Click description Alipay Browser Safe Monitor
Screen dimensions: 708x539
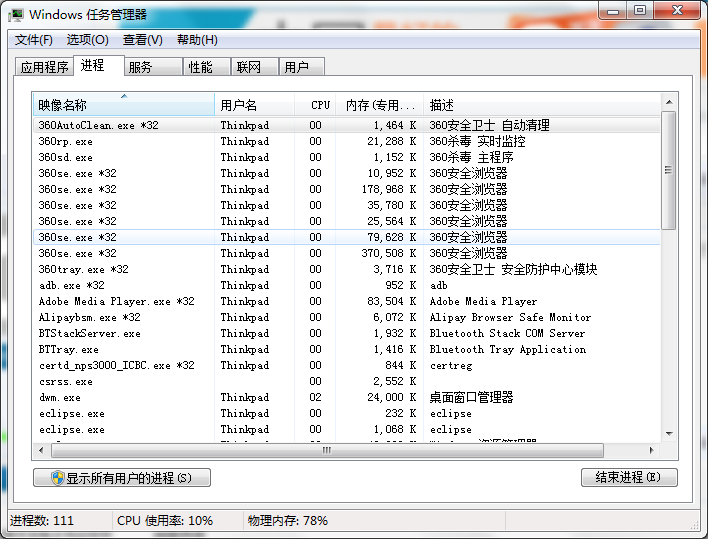click(x=510, y=317)
